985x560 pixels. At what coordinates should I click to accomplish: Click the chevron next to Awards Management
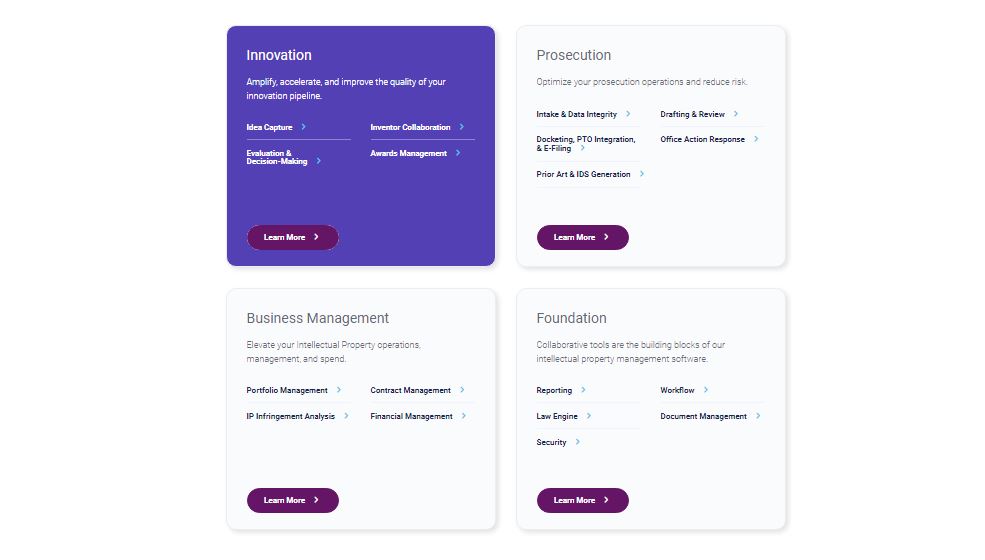point(457,153)
